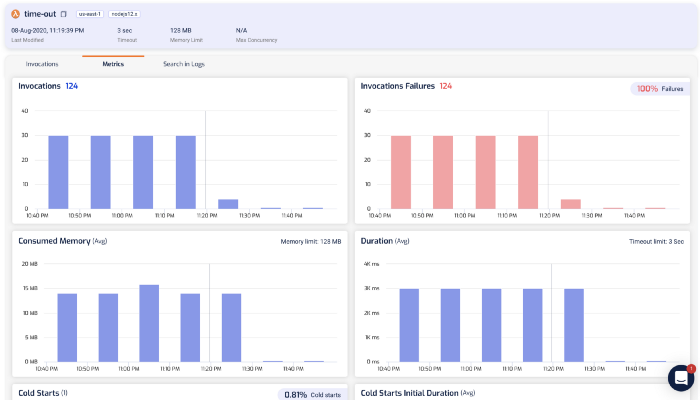Copy the time-out function name
Image resolution: width=700 pixels, height=400 pixels.
(x=64, y=15)
